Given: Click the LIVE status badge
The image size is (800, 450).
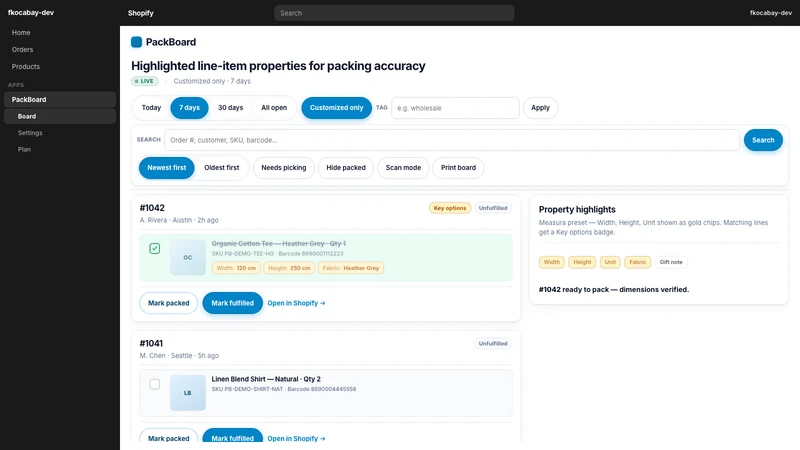Looking at the screenshot, I should tap(145, 81).
